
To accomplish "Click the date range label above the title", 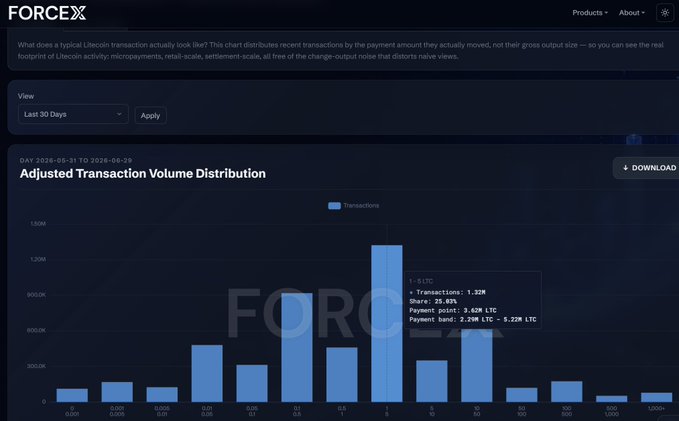I will (76, 160).
